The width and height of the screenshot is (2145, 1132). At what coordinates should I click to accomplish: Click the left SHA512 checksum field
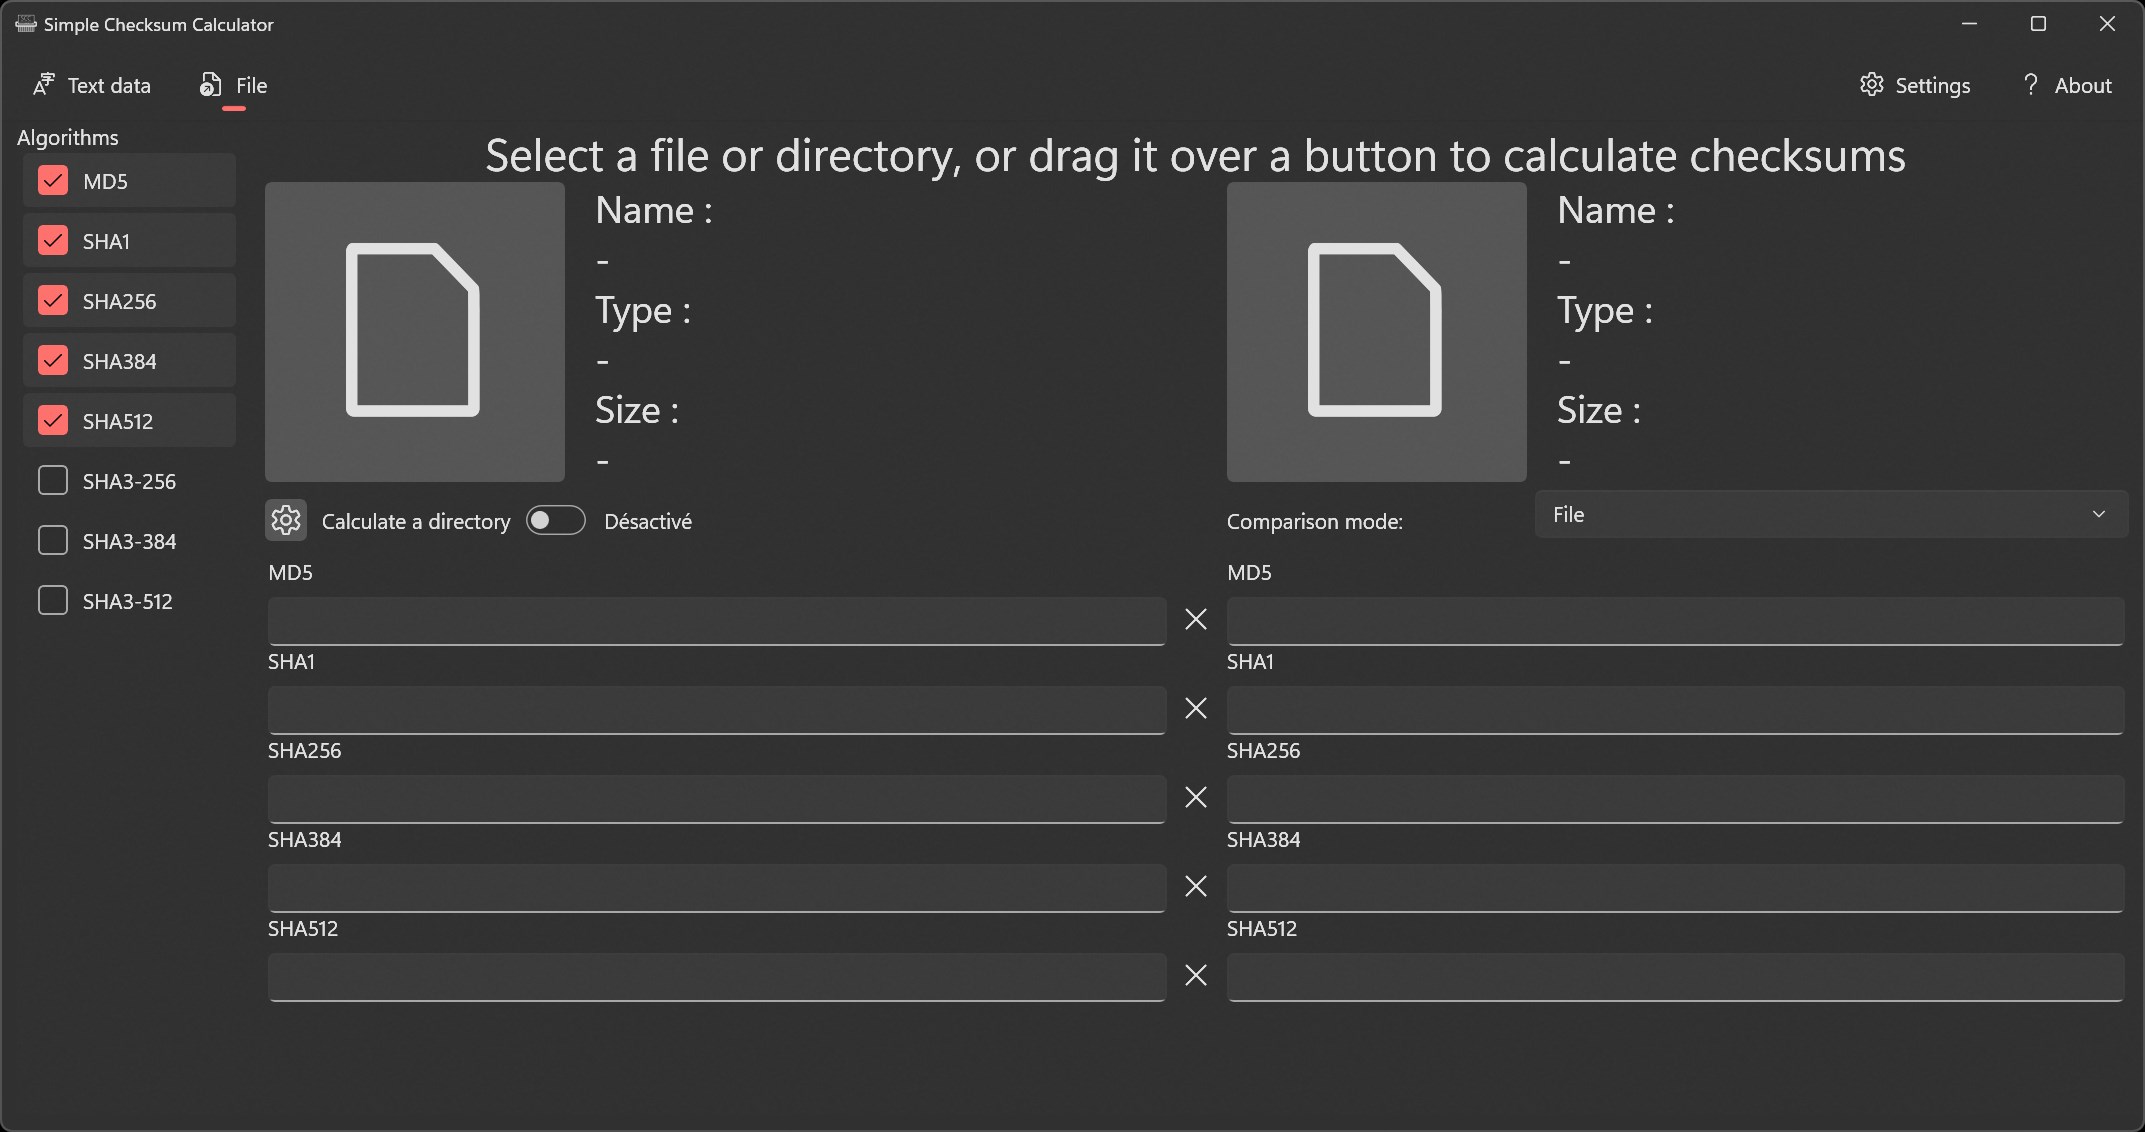(x=717, y=977)
